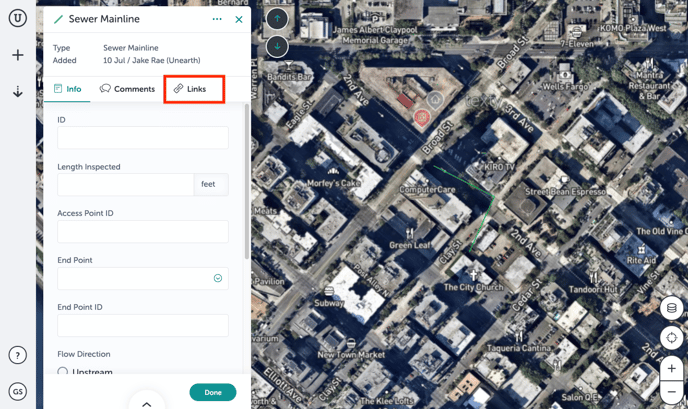688x409 pixels.
Task: Click the KIRO TV map label
Action: (499, 167)
